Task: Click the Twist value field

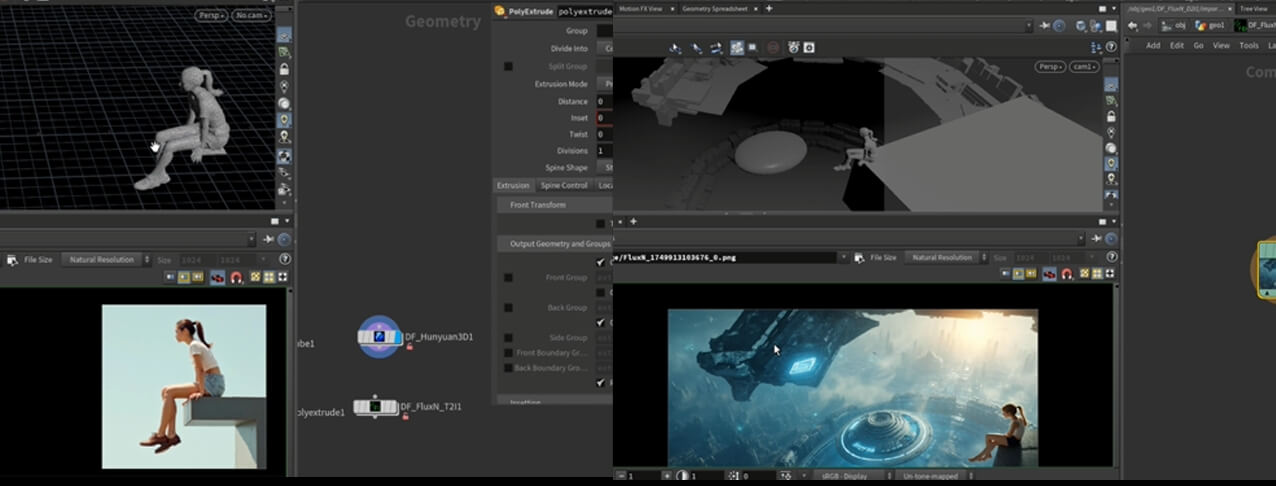Action: 605,134
